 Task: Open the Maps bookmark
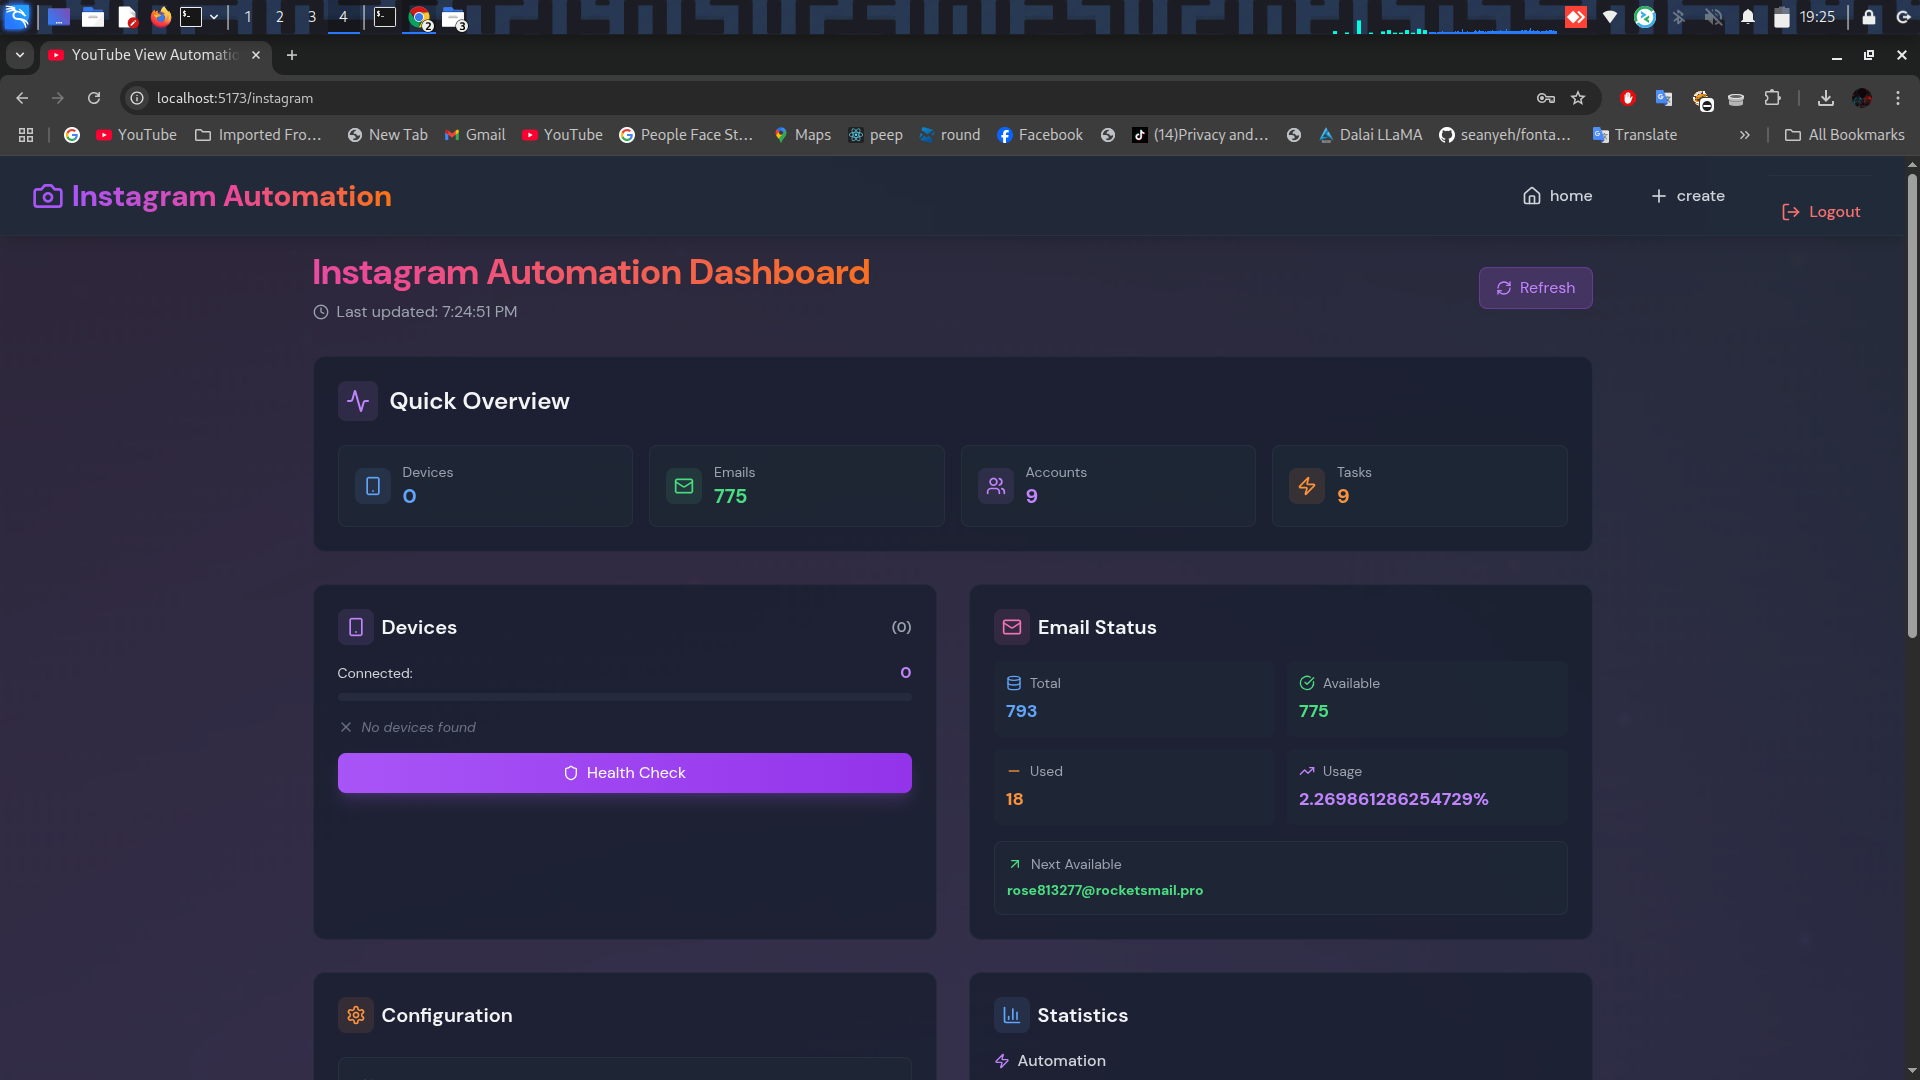[802, 135]
